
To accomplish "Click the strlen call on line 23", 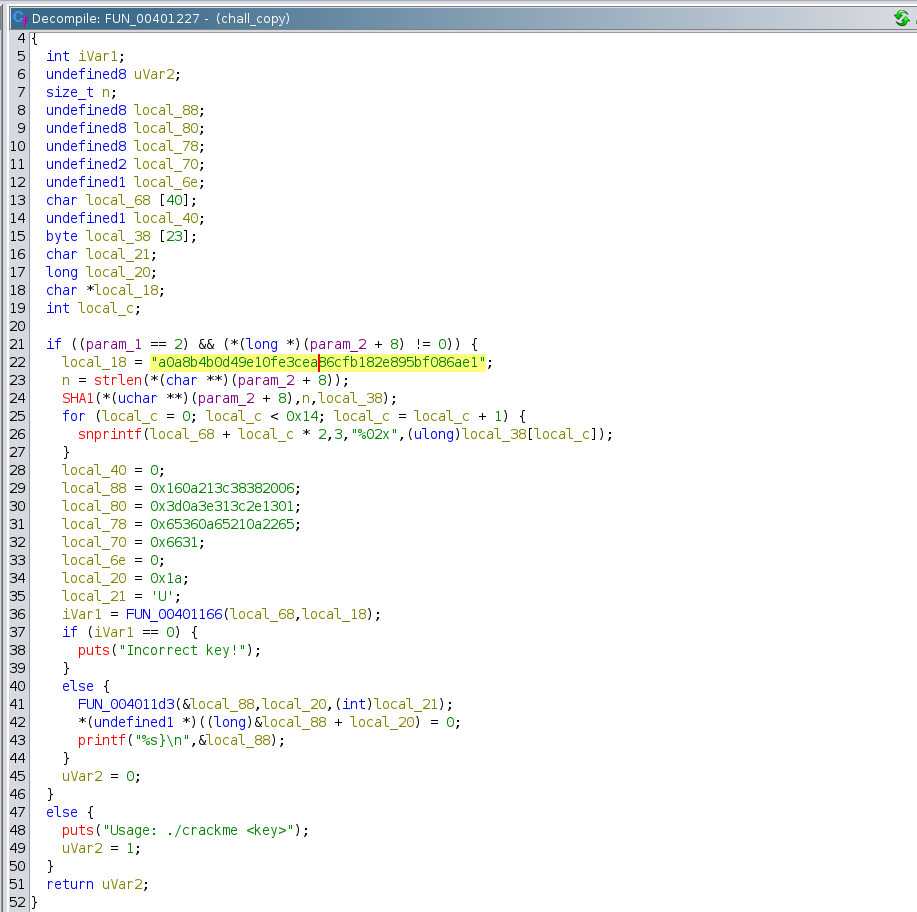I will coord(118,380).
